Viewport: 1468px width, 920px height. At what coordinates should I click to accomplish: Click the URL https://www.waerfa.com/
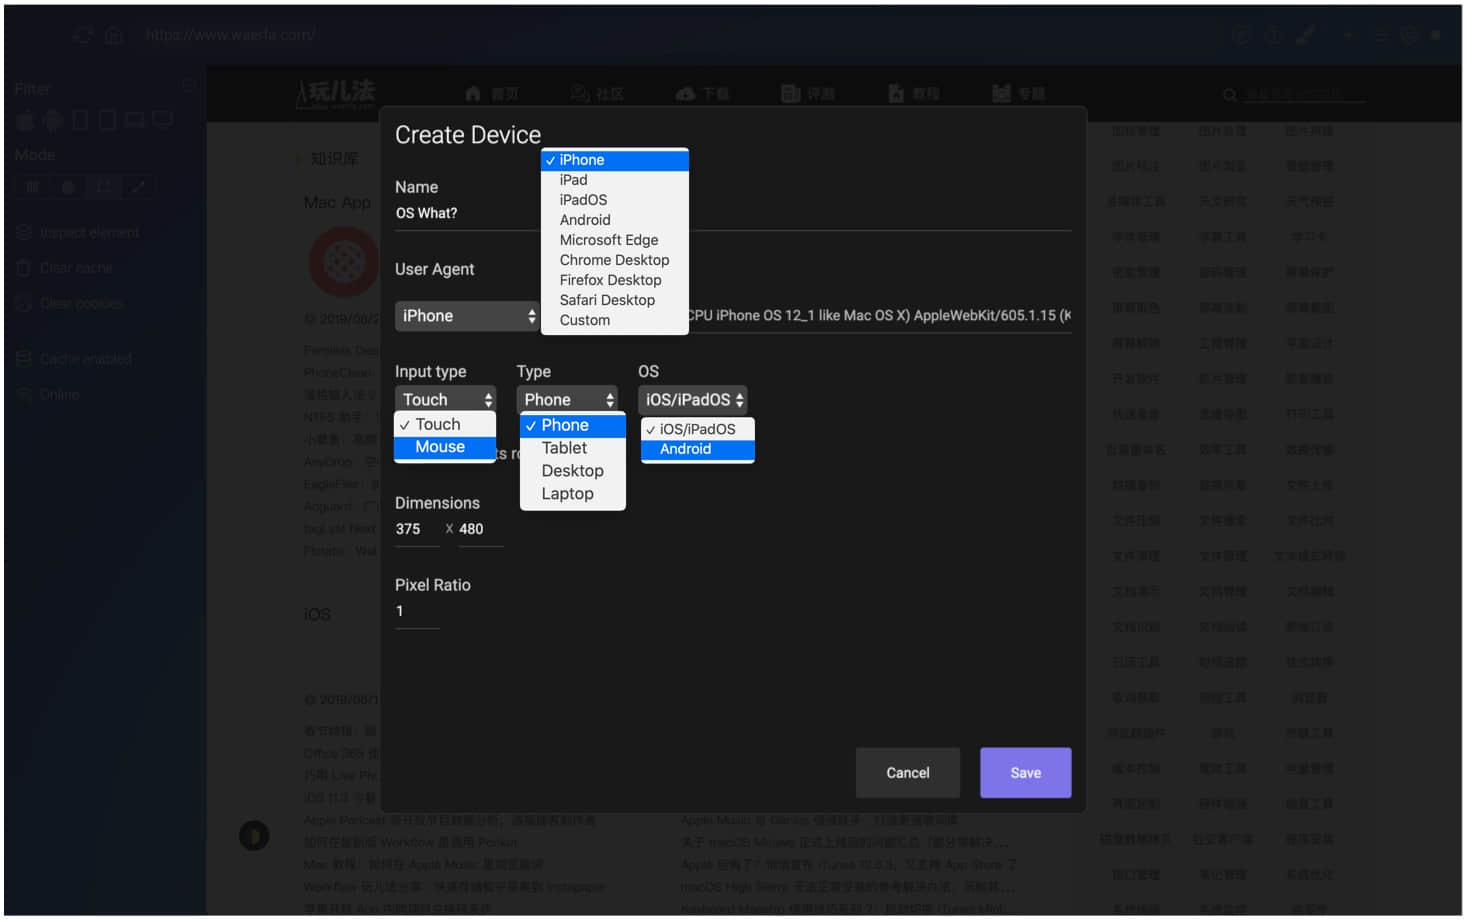[231, 35]
